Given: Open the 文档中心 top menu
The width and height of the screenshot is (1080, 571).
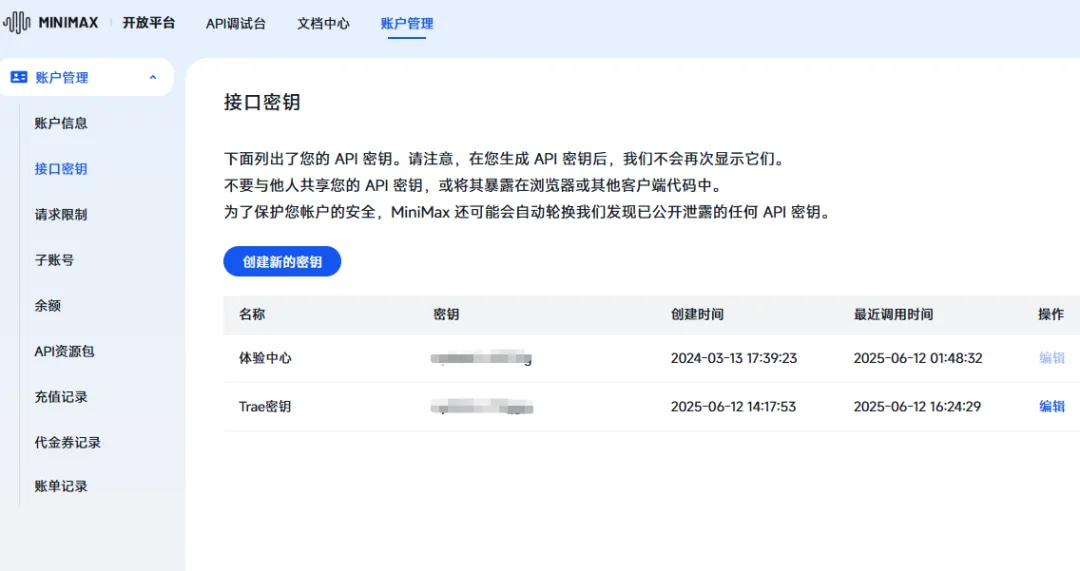Looking at the screenshot, I should coord(323,23).
